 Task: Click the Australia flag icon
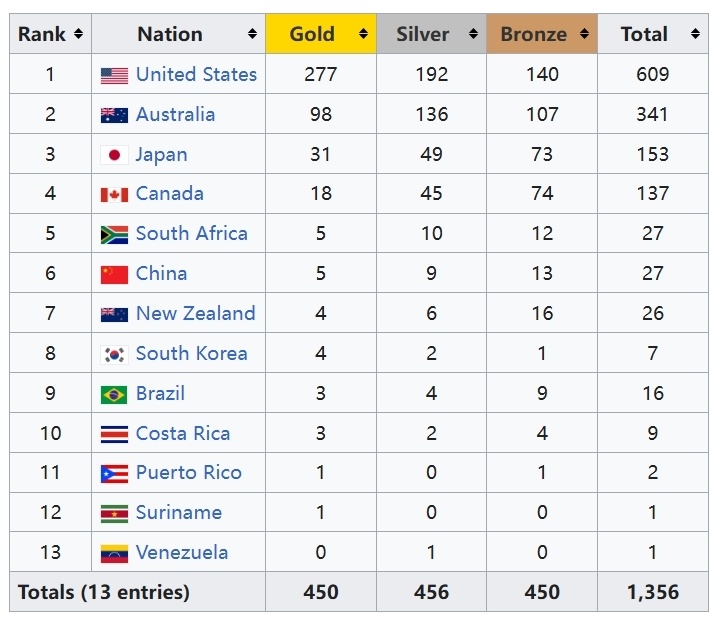114,116
